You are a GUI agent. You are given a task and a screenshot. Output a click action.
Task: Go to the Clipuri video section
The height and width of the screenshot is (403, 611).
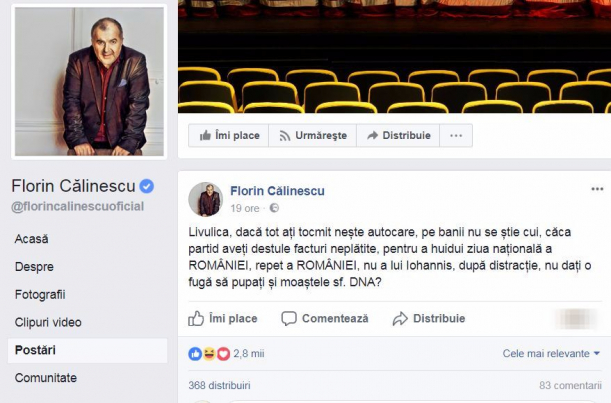(46, 322)
